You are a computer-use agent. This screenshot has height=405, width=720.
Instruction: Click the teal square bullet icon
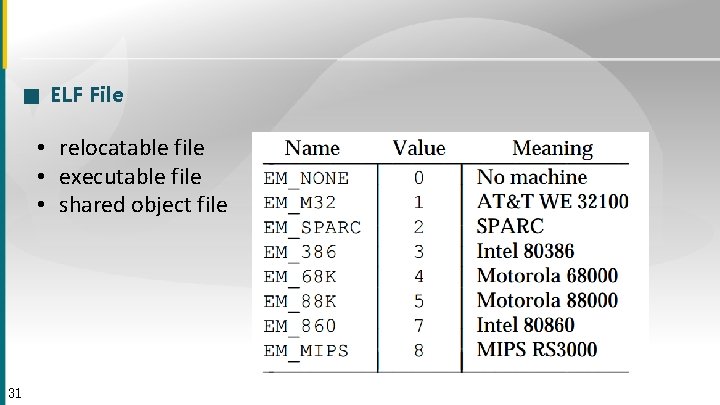click(x=31, y=96)
